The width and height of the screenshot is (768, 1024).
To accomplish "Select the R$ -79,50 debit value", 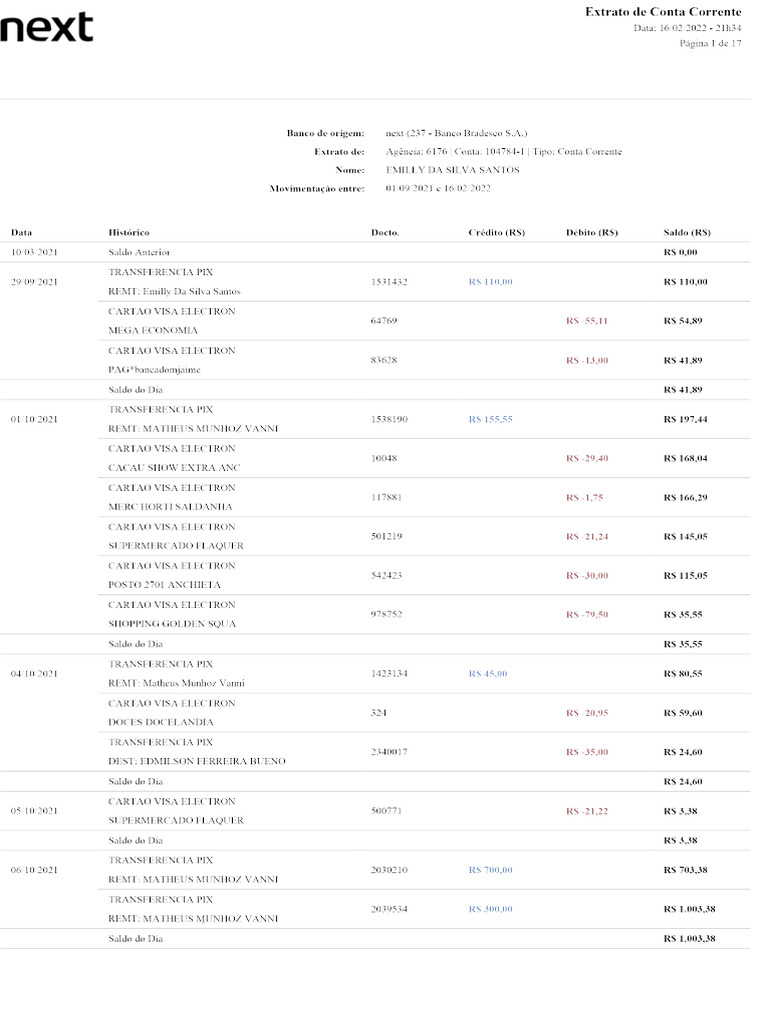I will 587,615.
